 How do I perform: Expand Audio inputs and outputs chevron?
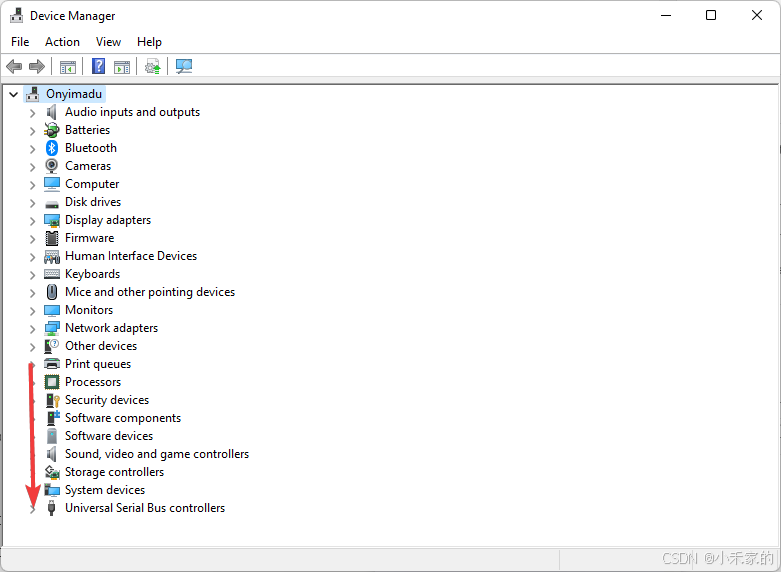pos(32,113)
